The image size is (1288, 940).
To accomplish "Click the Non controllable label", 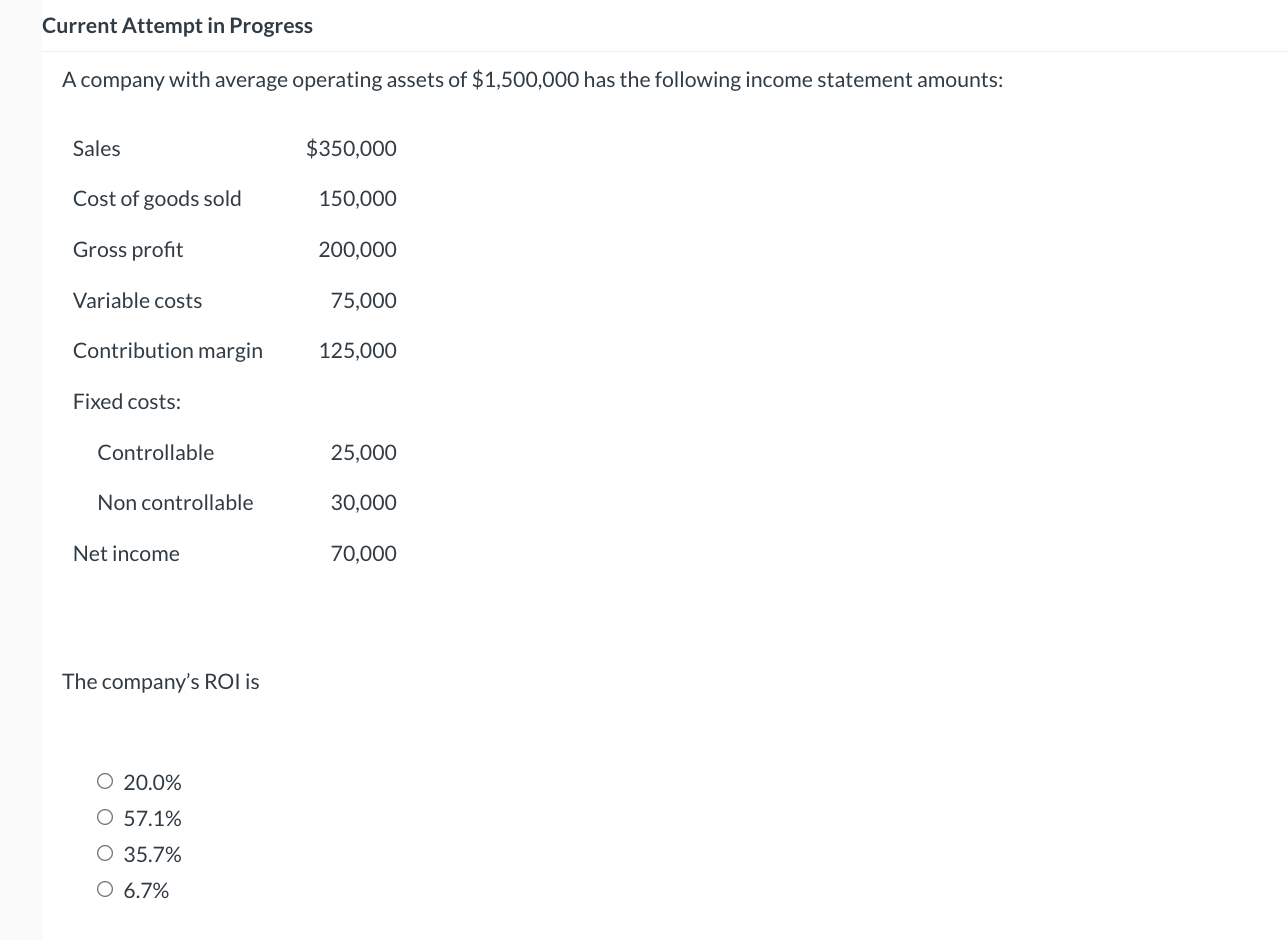I will [x=175, y=502].
